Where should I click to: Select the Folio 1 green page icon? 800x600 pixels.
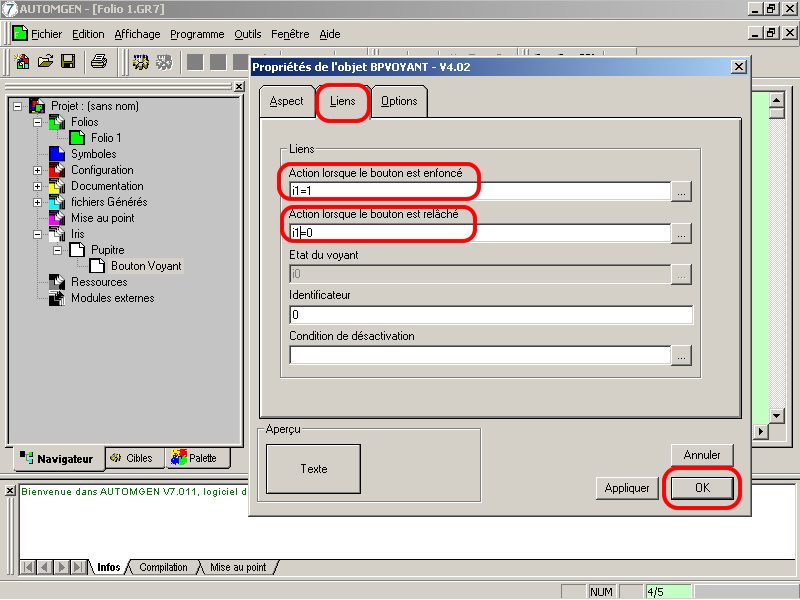79,138
